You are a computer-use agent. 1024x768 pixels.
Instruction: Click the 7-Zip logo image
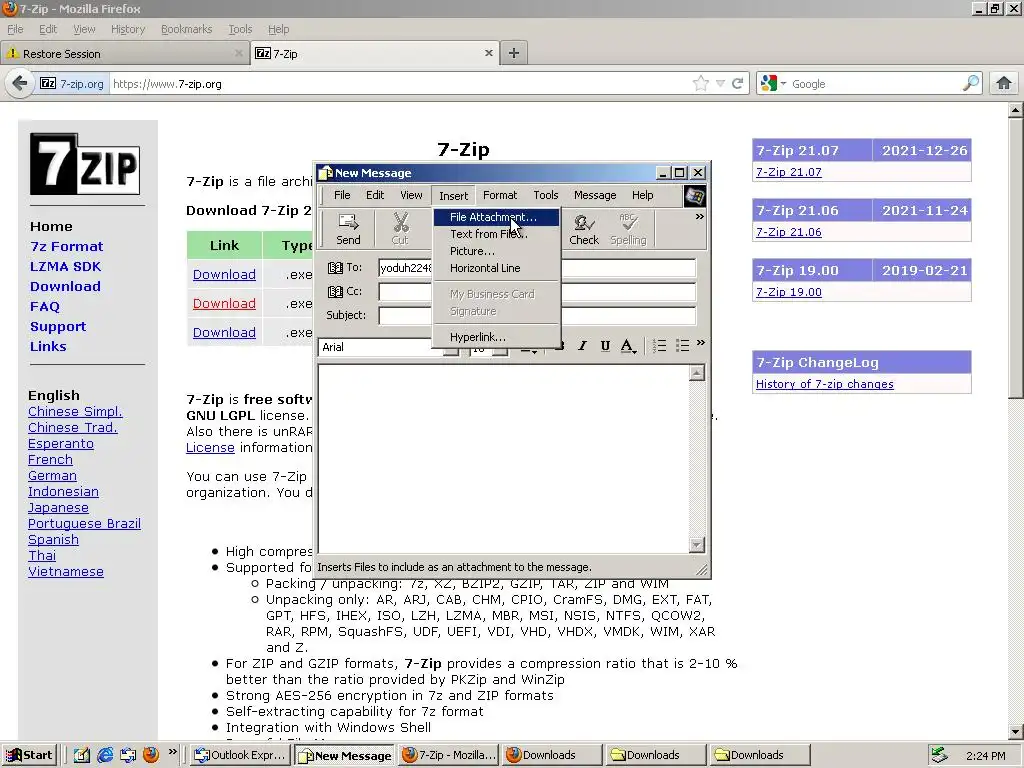[x=85, y=164]
